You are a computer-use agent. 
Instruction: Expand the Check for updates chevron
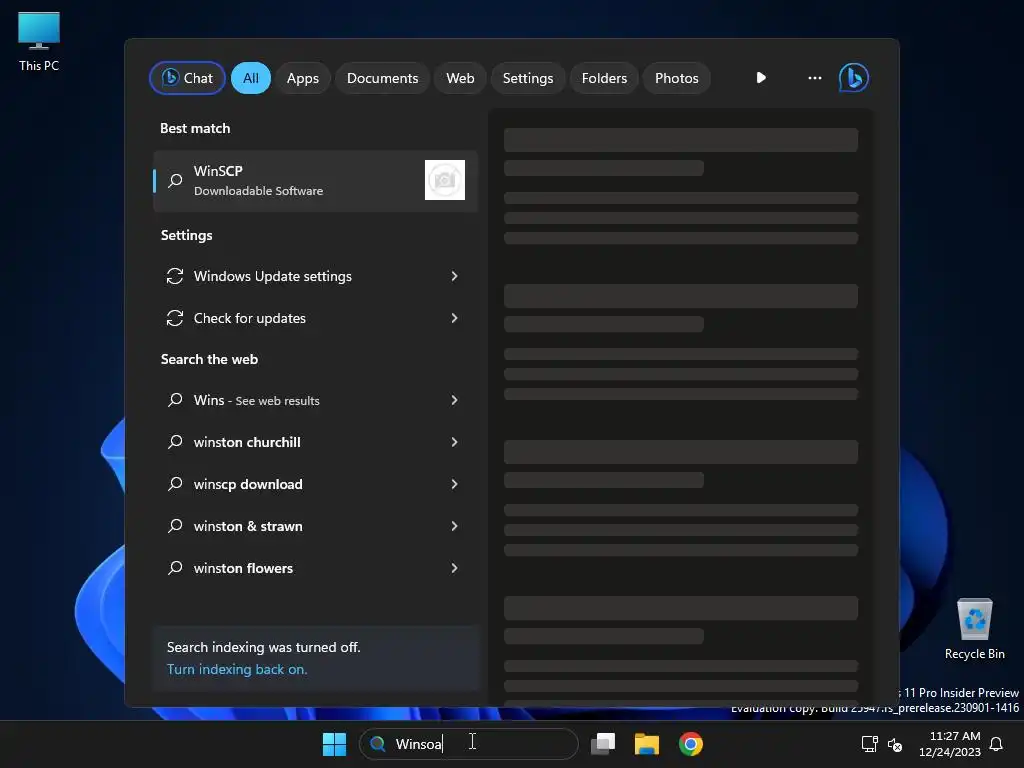tap(455, 318)
